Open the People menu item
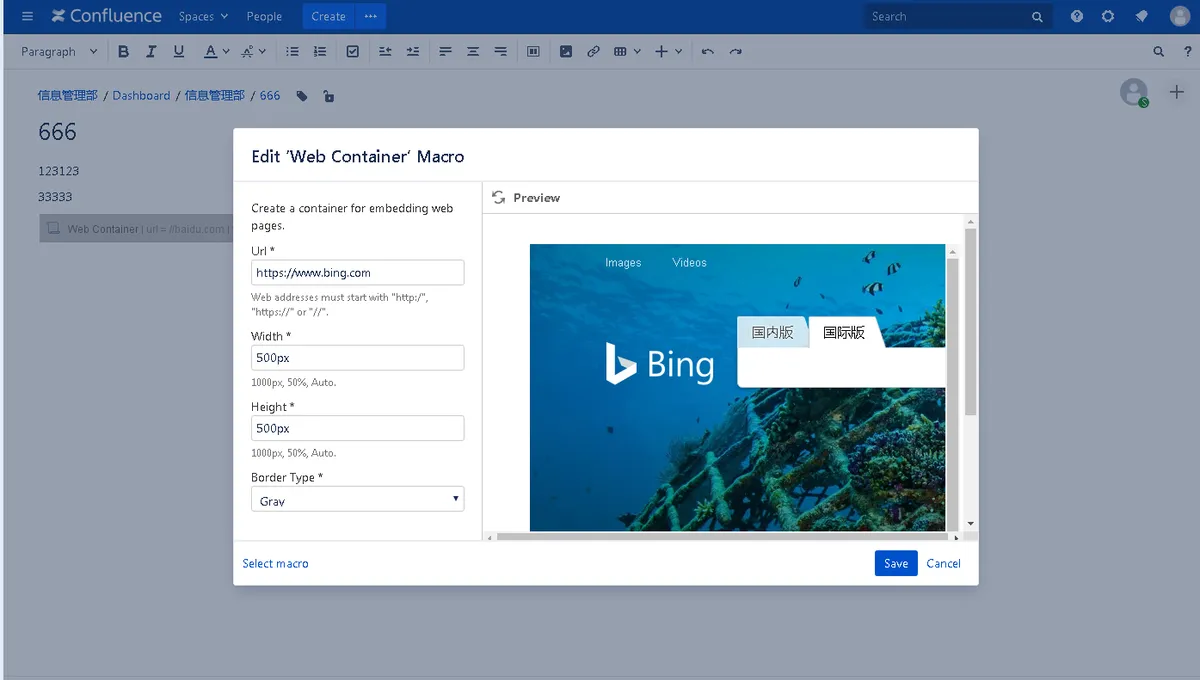This screenshot has width=1200, height=680. pos(264,16)
